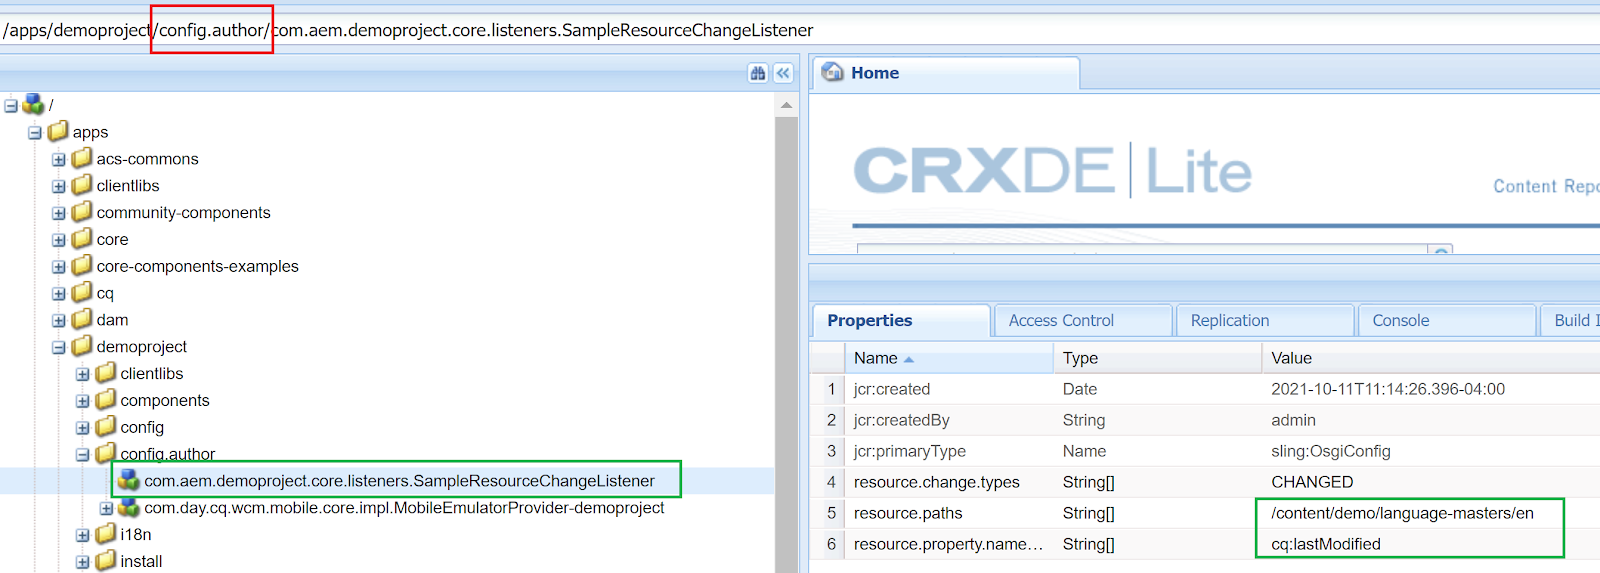Click the acs-commons folder icon
Image resolution: width=1600 pixels, height=573 pixels.
82,158
